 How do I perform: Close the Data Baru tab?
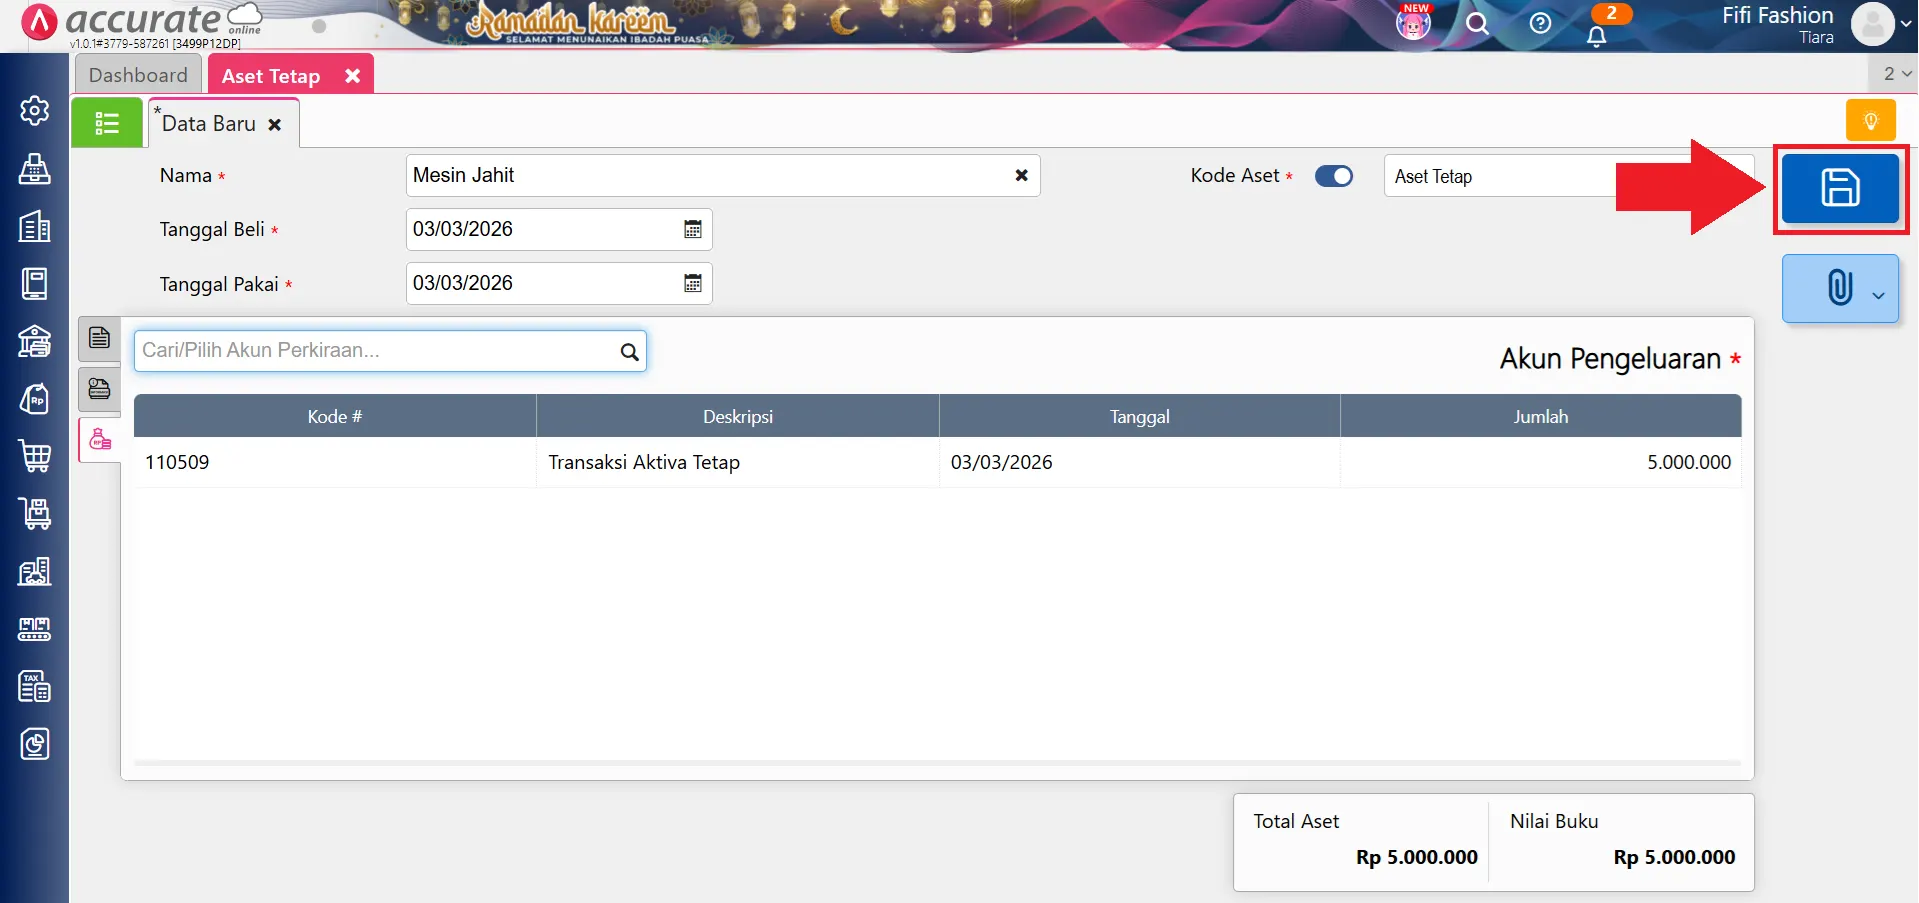point(275,125)
